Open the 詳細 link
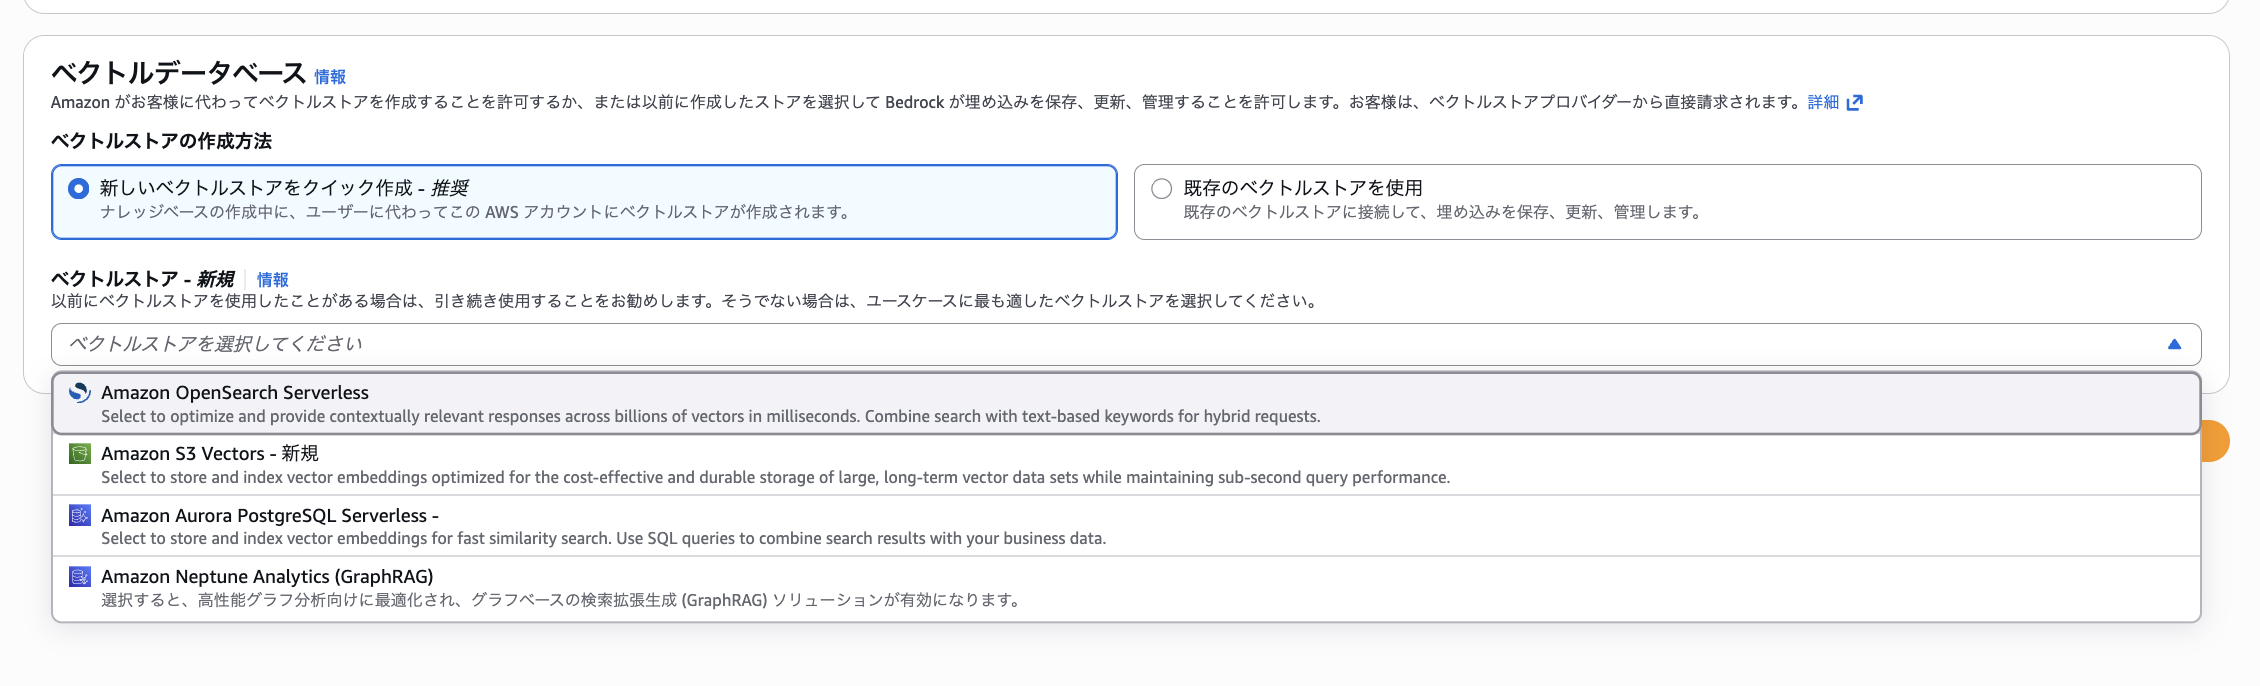 [1823, 102]
